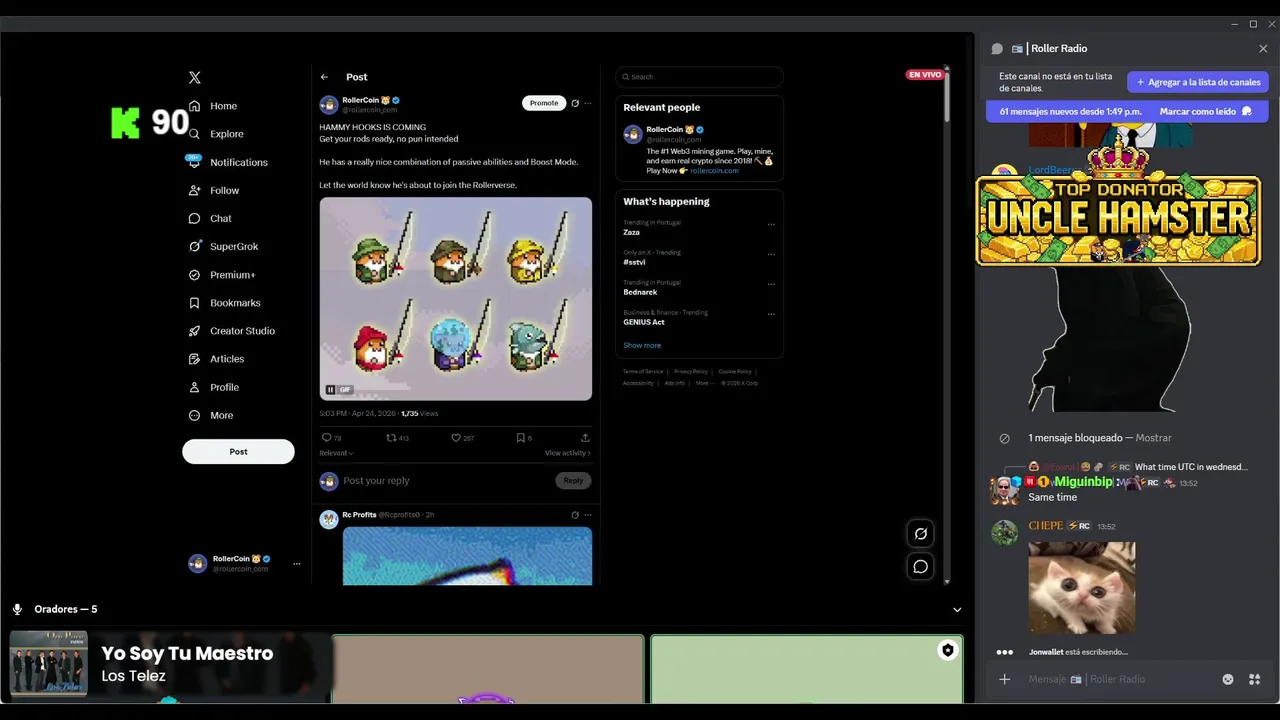This screenshot has width=1280, height=720.
Task: Click the Profile person icon
Action: pyautogui.click(x=195, y=387)
